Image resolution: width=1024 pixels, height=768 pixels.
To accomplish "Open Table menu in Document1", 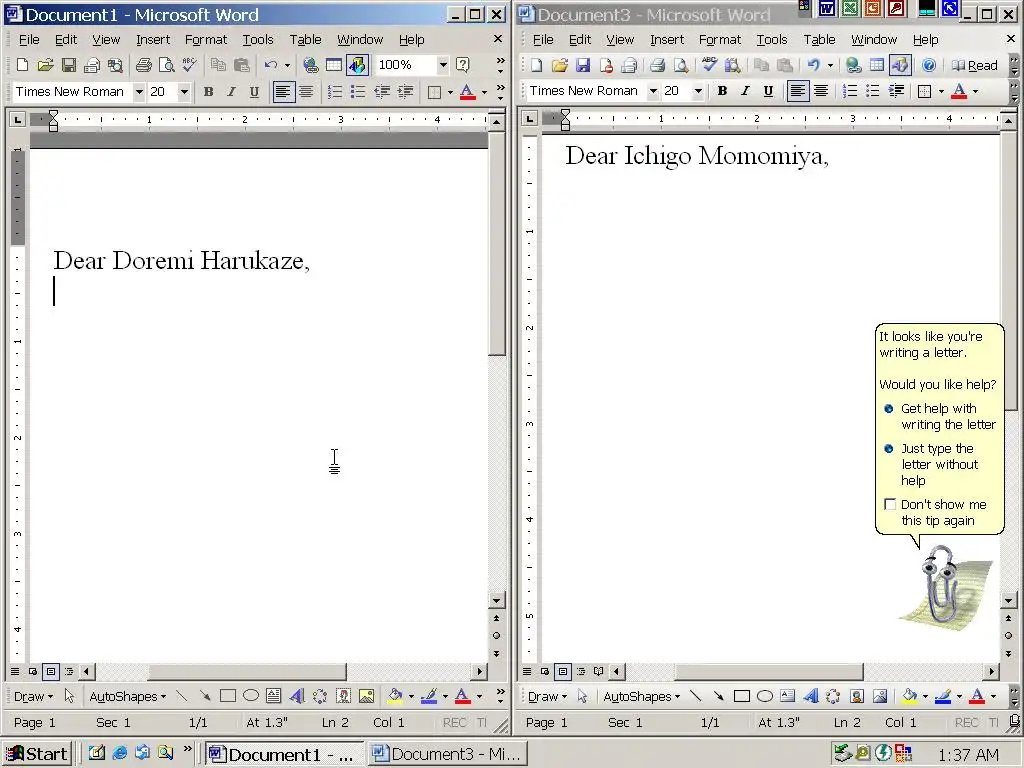I will pos(306,40).
